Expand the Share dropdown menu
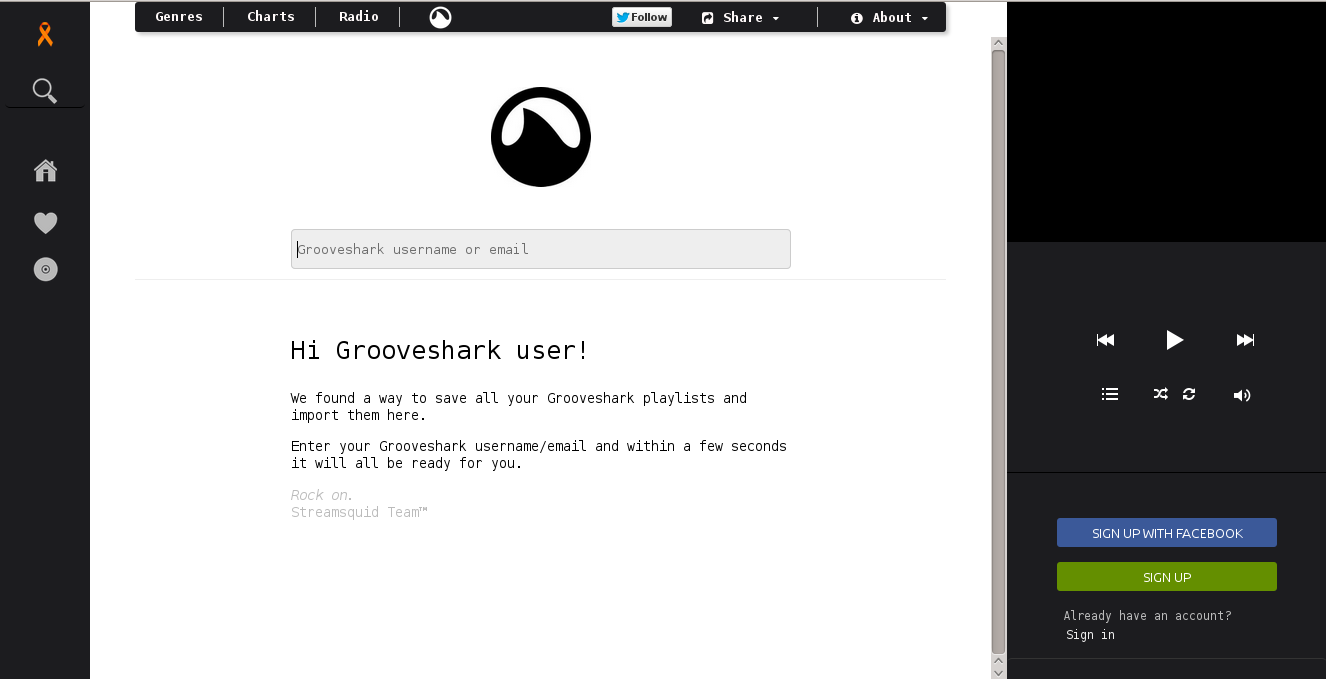1326x679 pixels. coord(741,17)
